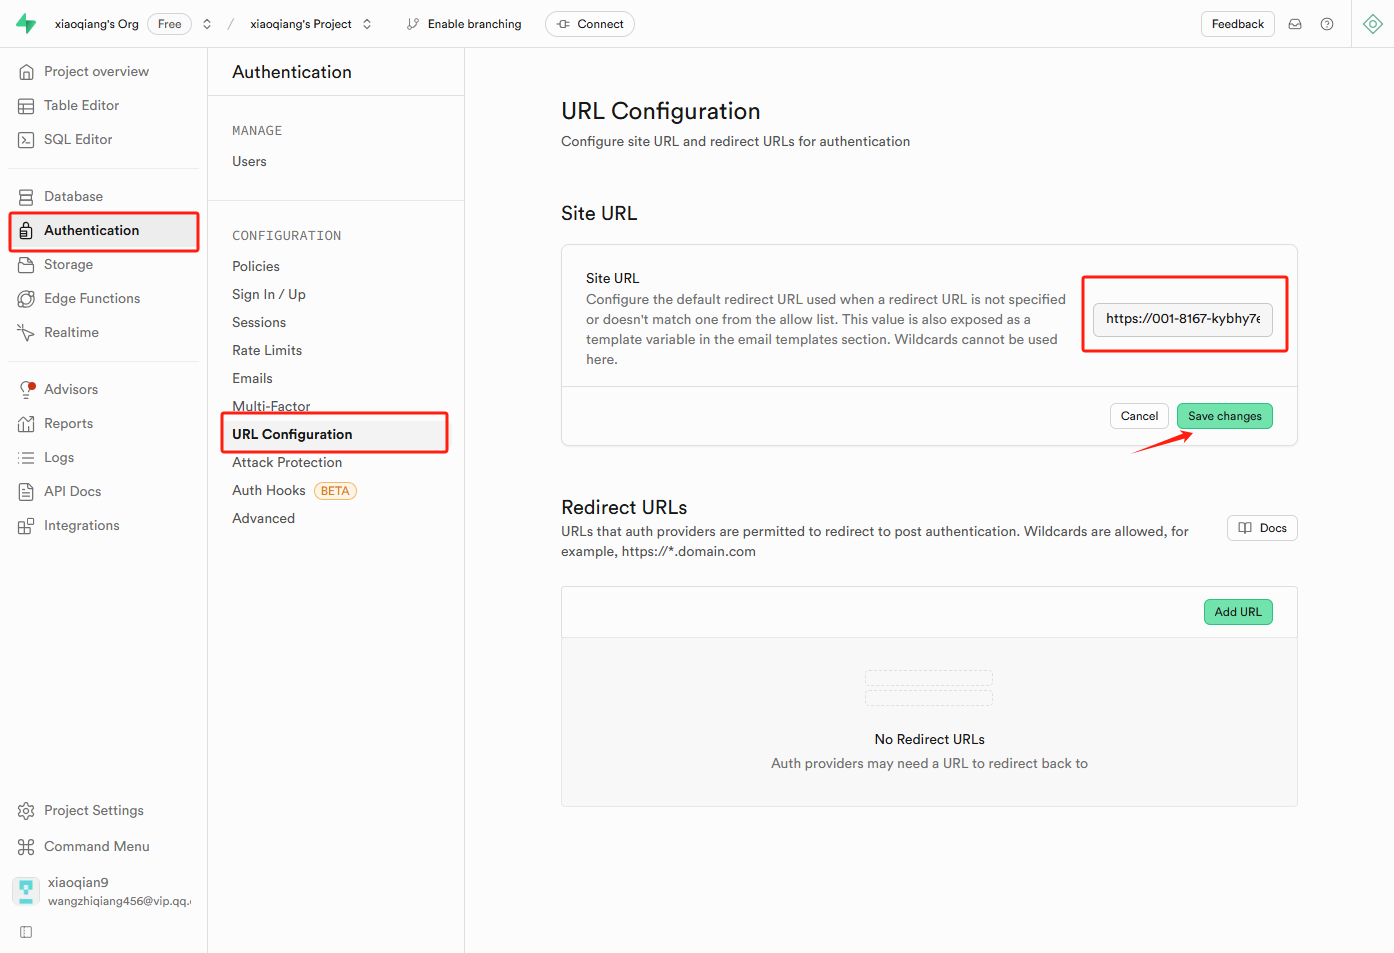Open the Docs link for Redirect URLs
The height and width of the screenshot is (953, 1394).
coord(1262,528)
